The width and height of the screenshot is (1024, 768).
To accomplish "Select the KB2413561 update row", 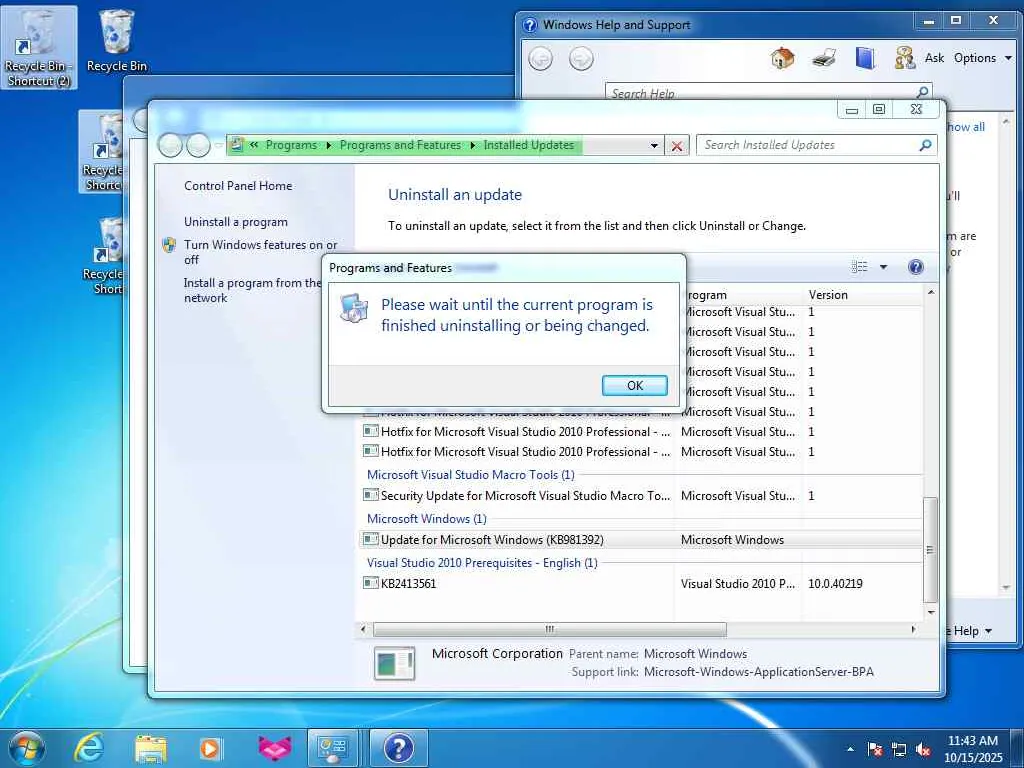I will click(x=640, y=583).
